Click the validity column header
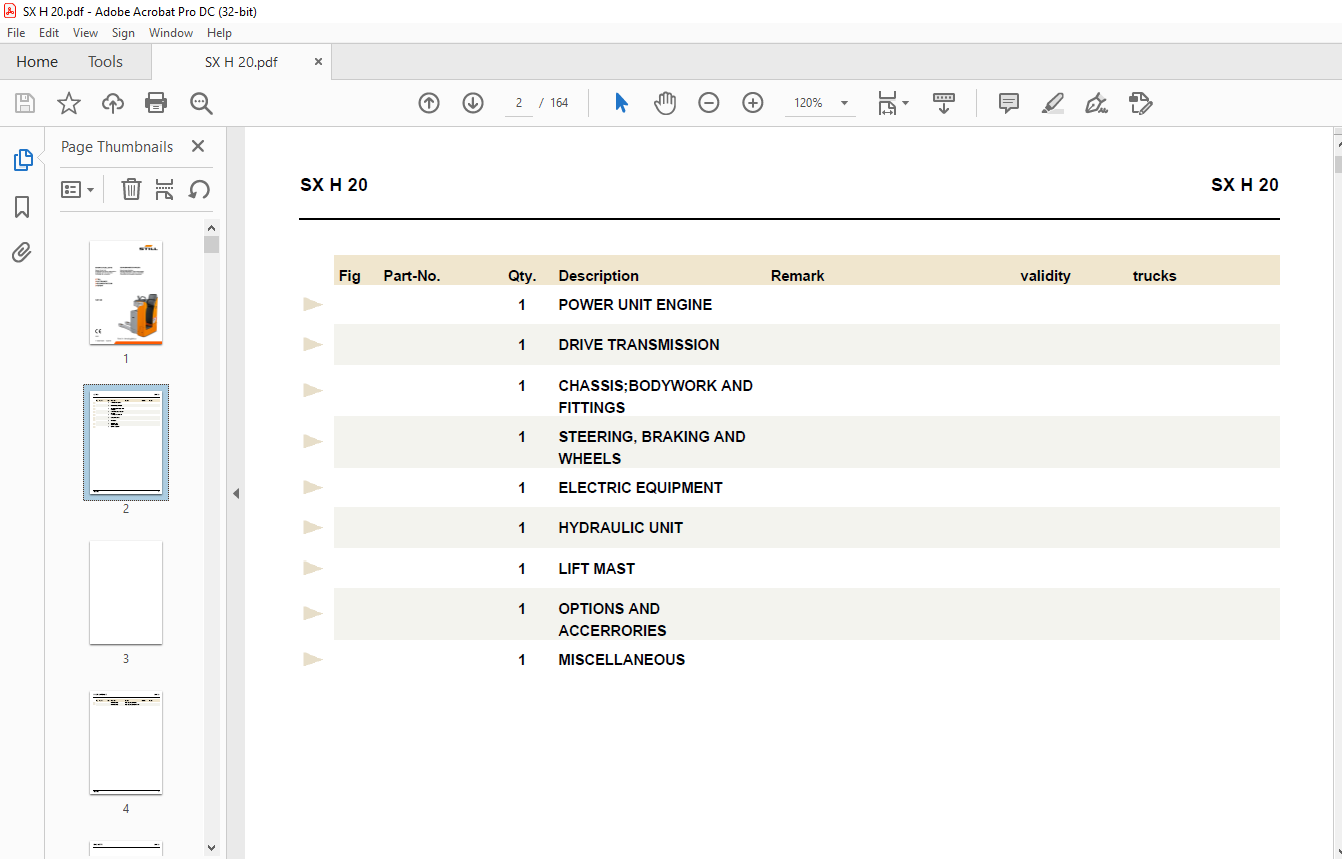Screen dimensions: 1342x859 point(1045,276)
